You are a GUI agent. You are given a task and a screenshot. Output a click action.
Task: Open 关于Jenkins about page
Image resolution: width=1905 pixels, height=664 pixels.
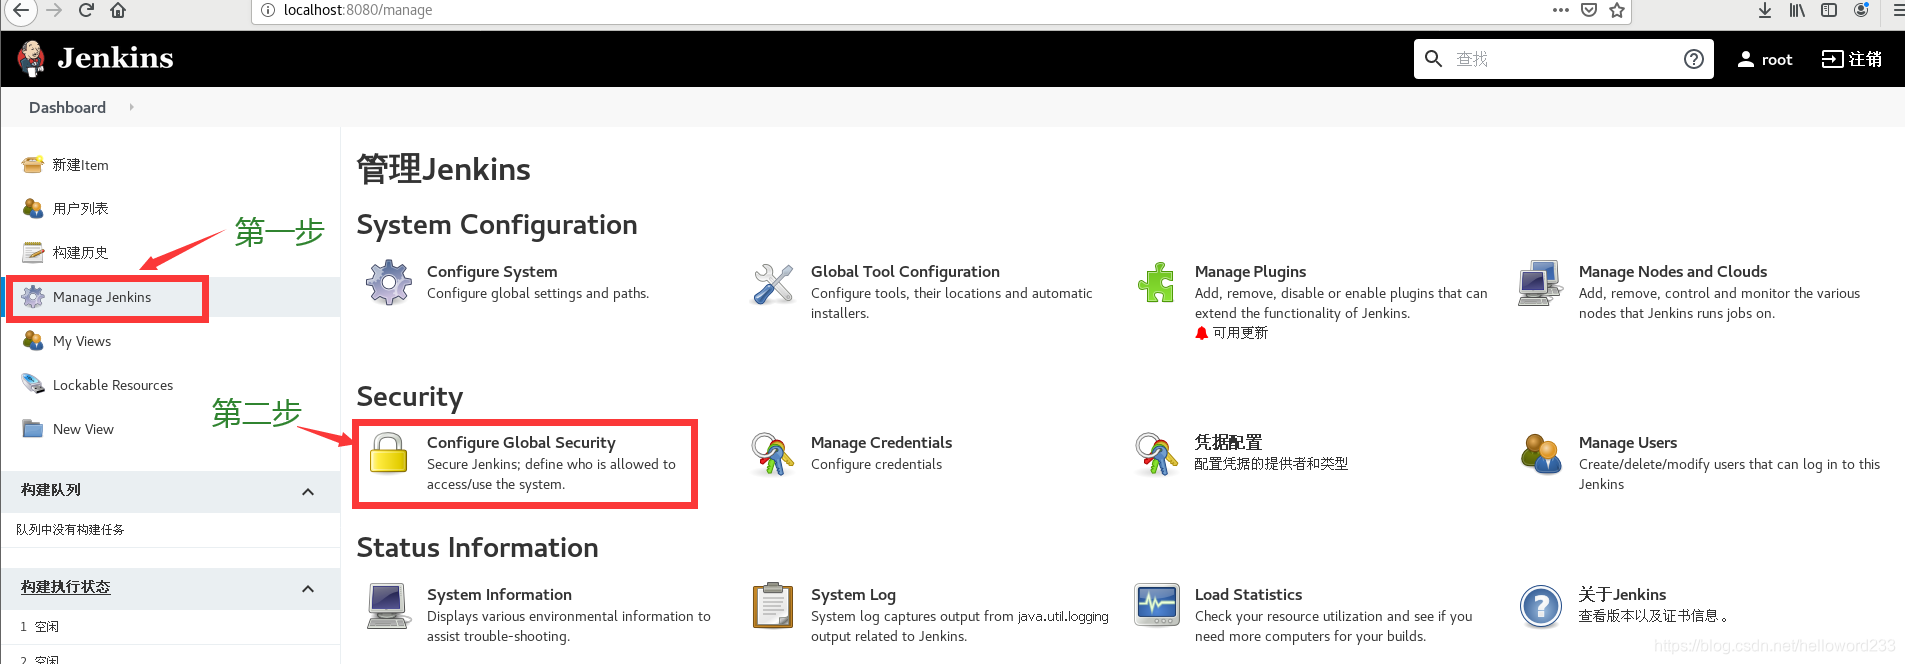pyautogui.click(x=1622, y=594)
